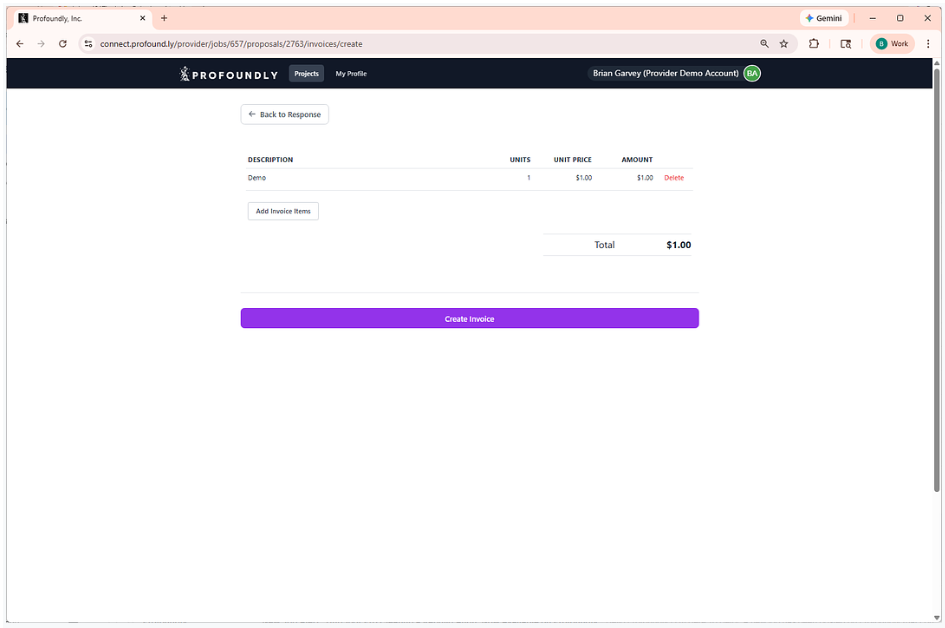Open the Work profile menu in Chrome

(890, 44)
